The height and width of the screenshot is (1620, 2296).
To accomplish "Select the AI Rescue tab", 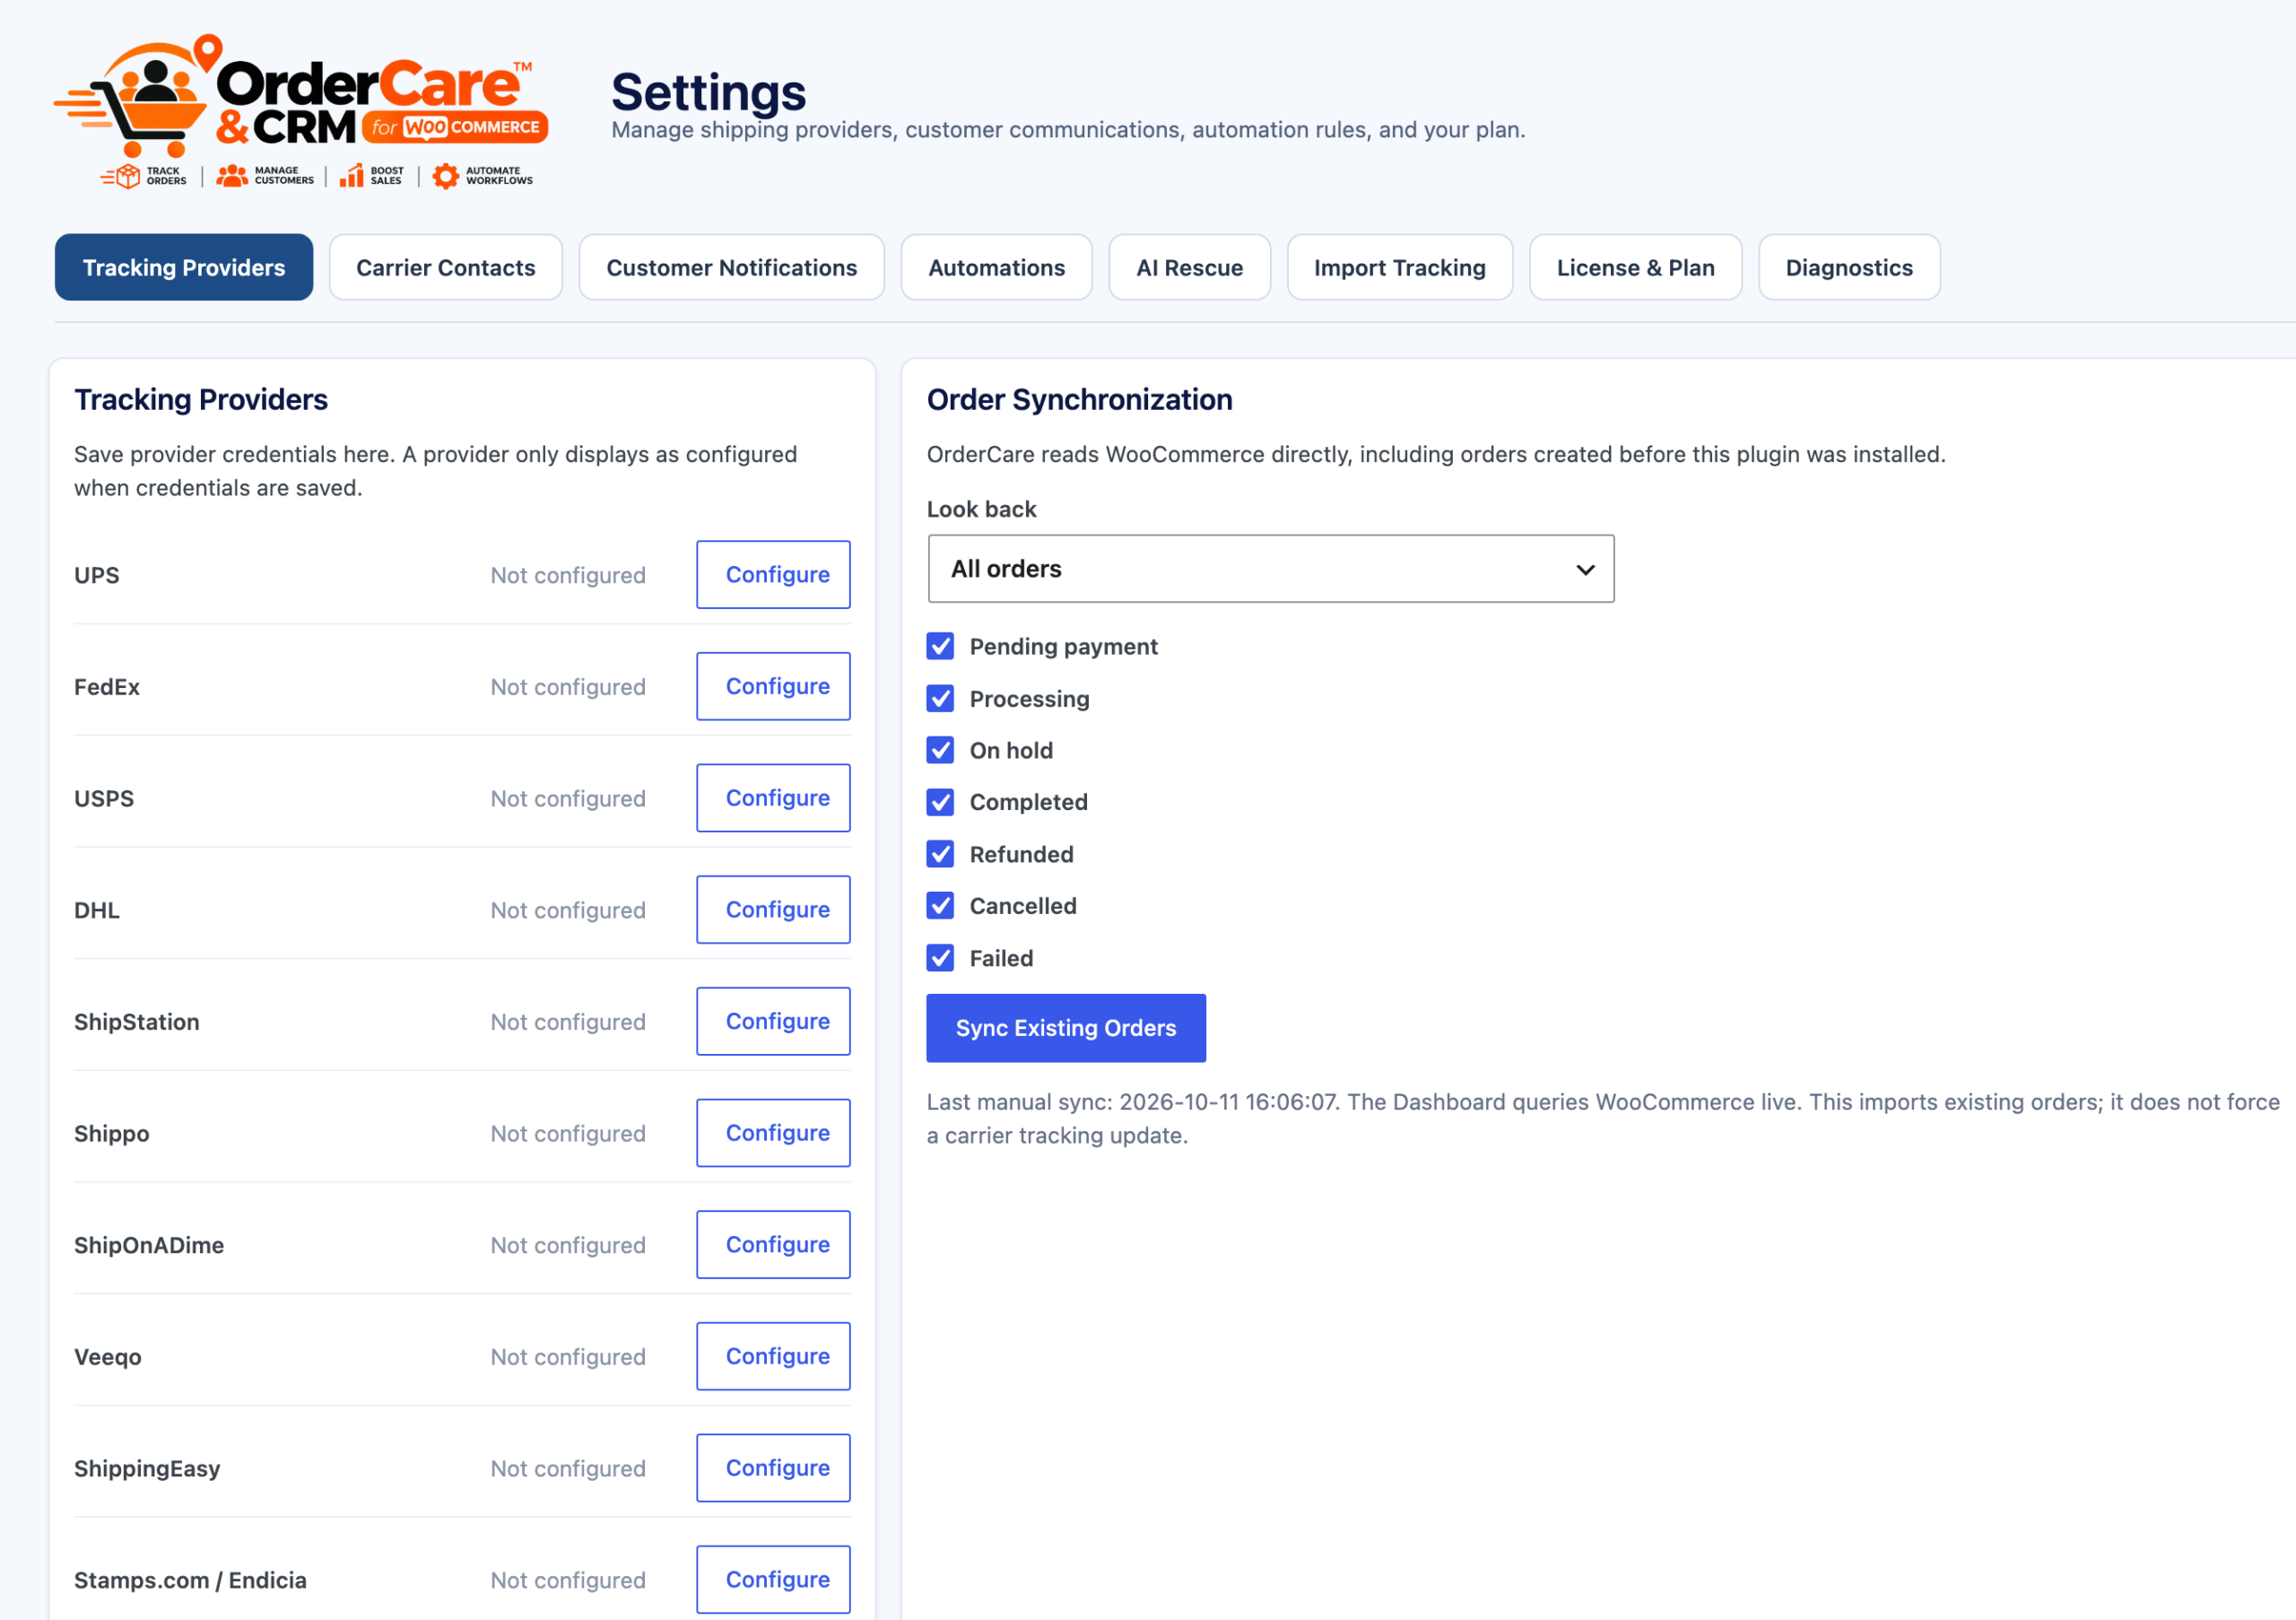I will 1190,268.
